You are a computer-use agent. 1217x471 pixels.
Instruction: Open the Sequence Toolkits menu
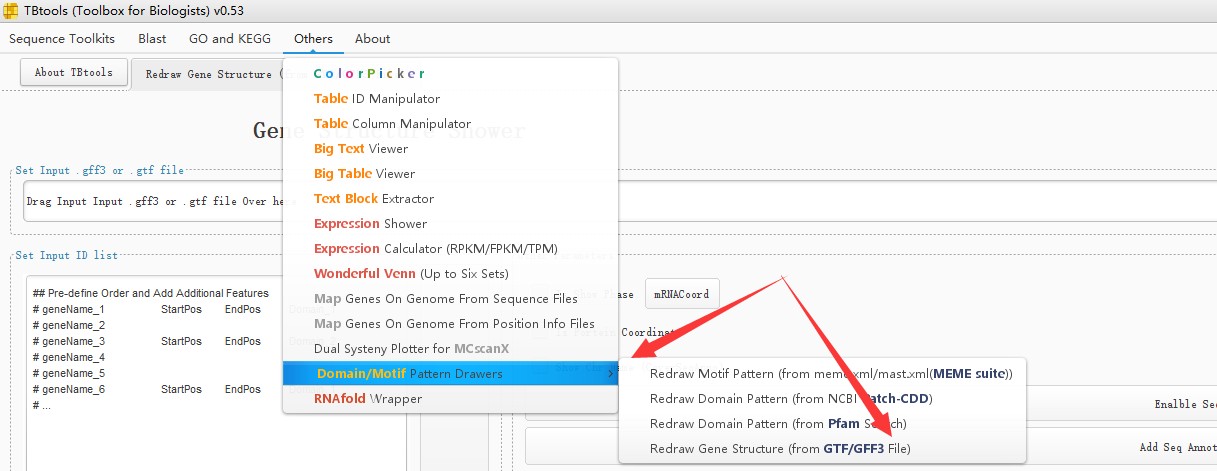(62, 39)
